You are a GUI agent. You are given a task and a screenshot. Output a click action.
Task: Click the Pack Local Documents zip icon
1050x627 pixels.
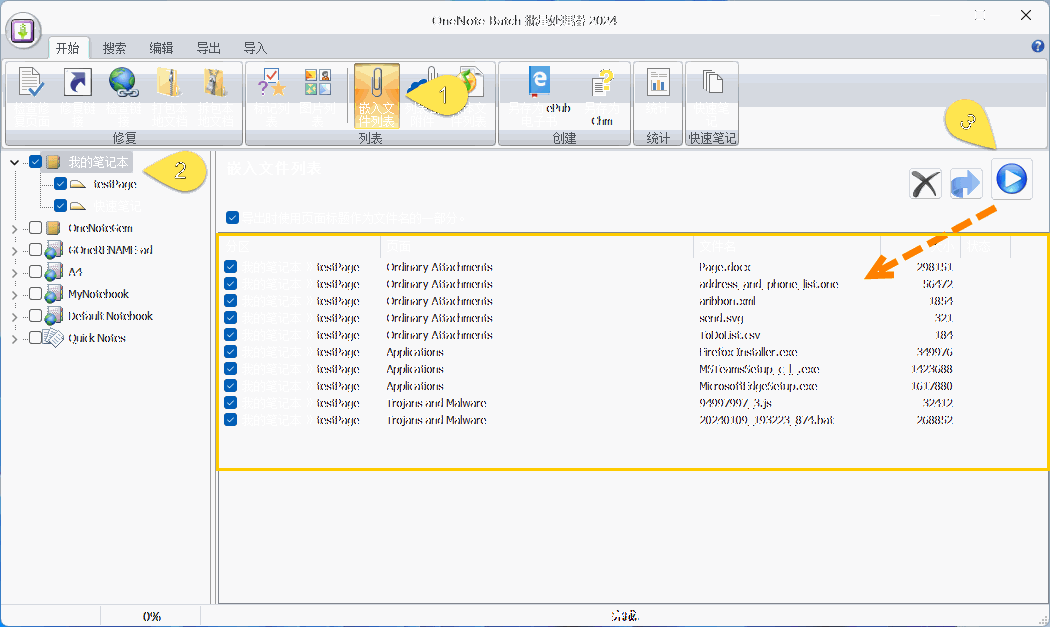click(x=169, y=82)
